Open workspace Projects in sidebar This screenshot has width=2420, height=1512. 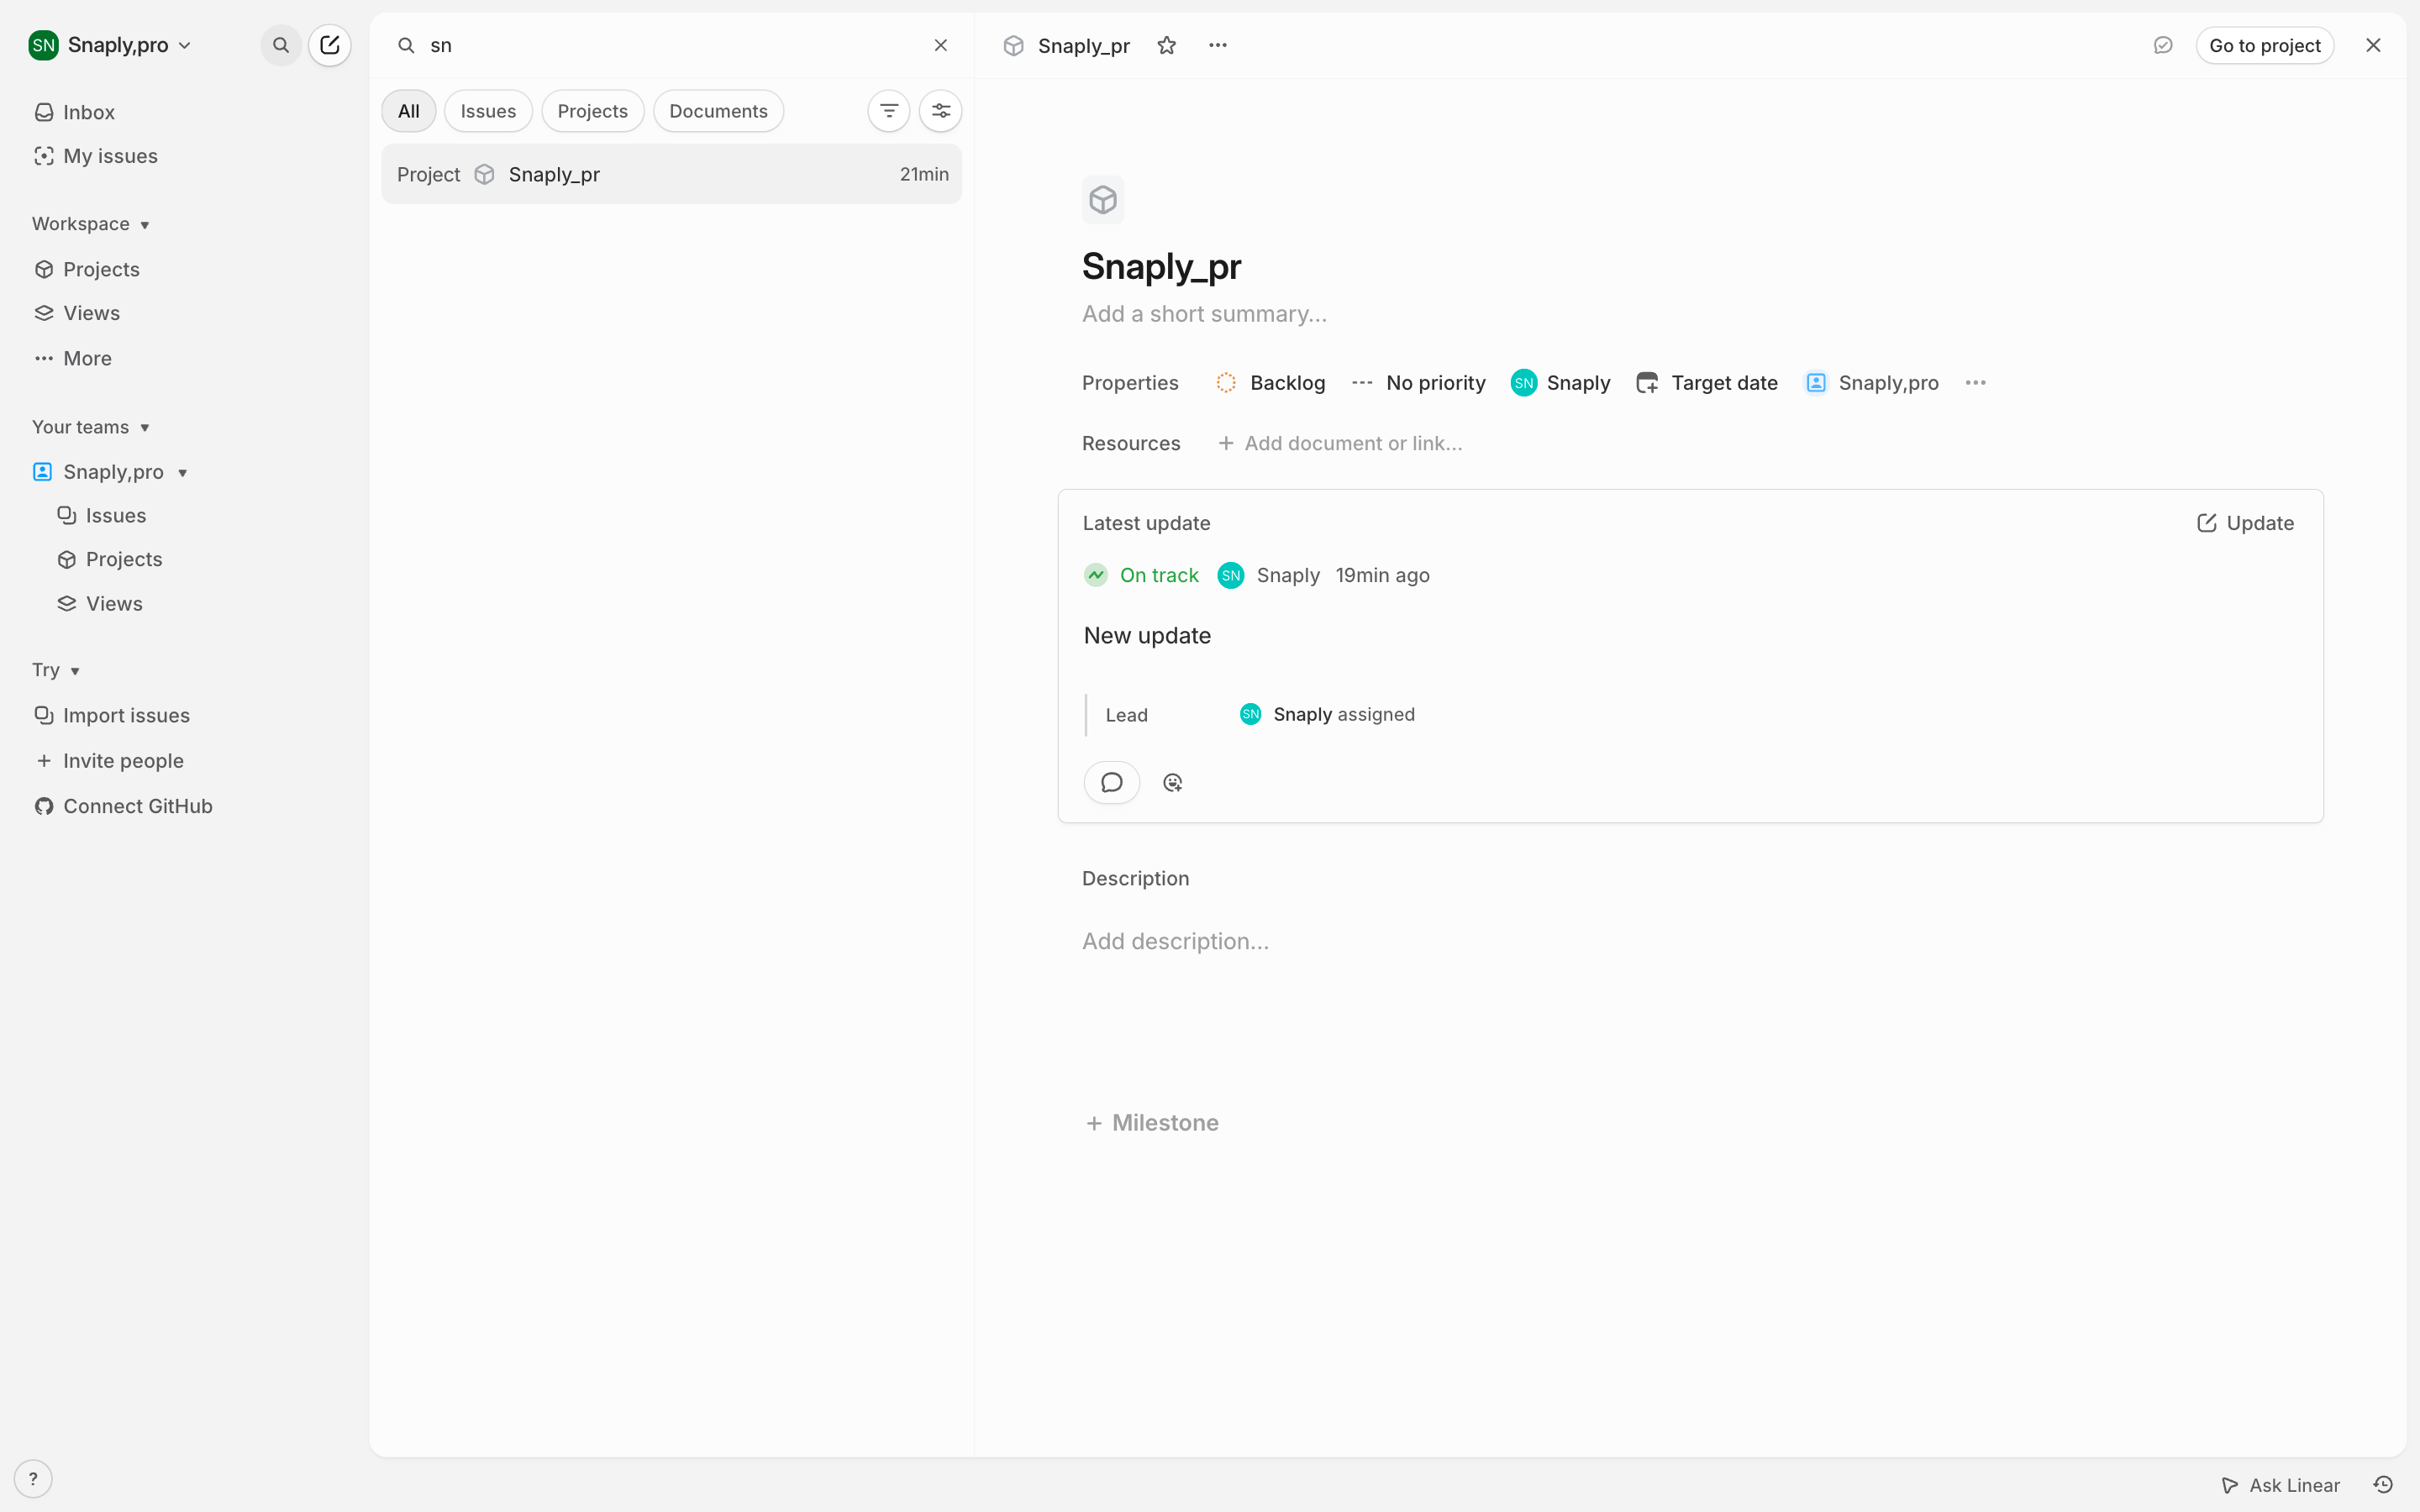[87, 269]
